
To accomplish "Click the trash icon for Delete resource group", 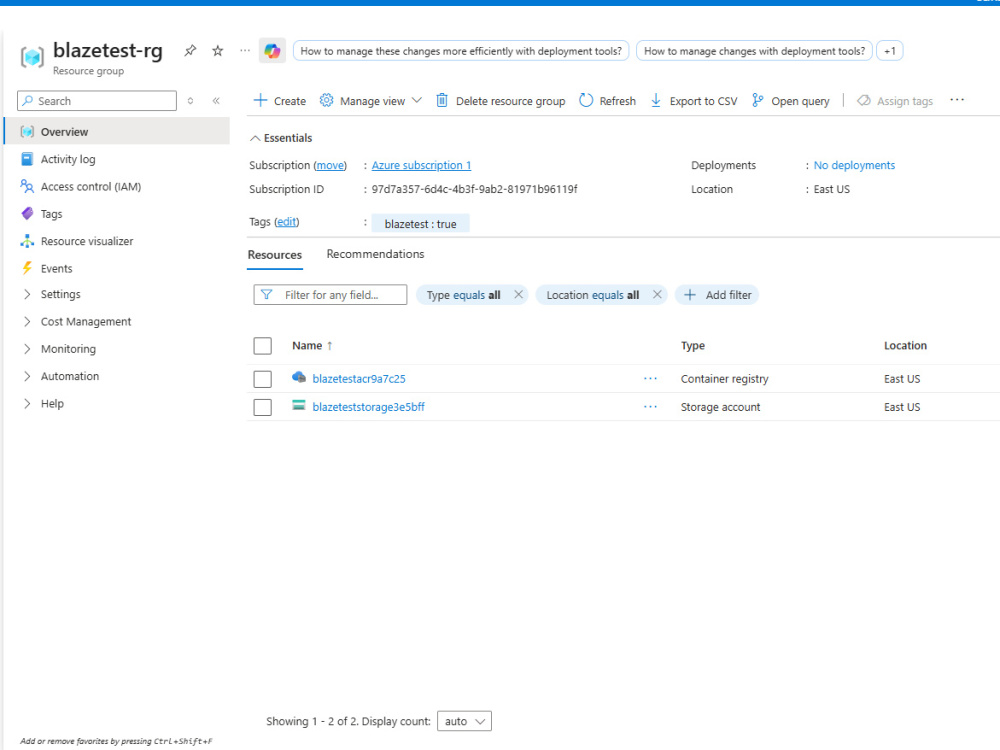I will (442, 100).
